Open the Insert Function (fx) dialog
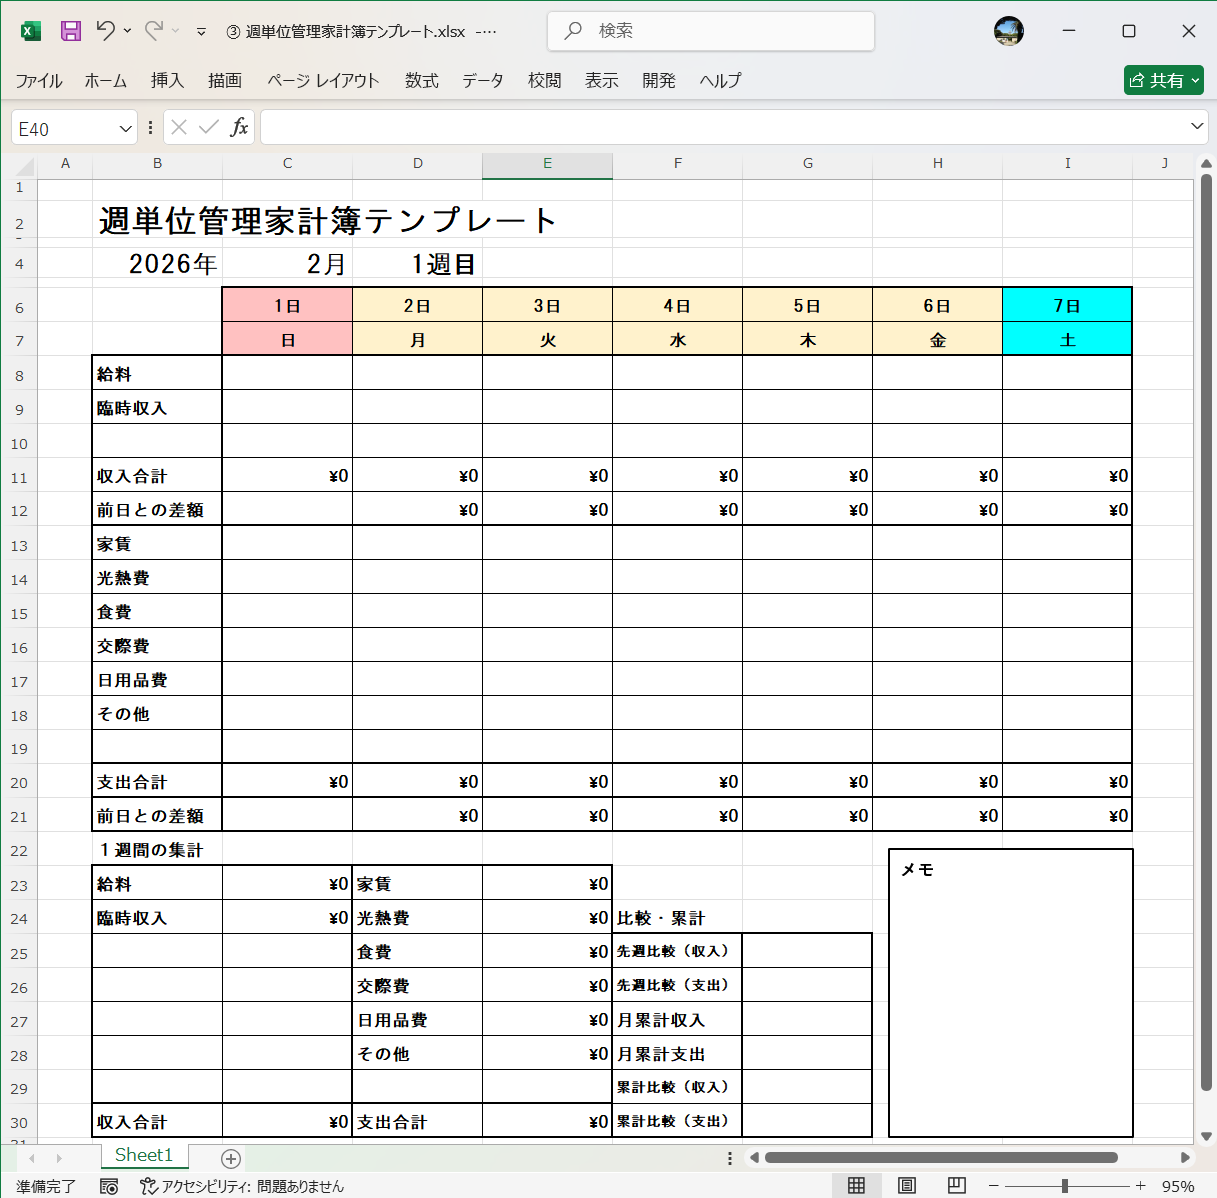Screen dimensions: 1217x1198 [239, 127]
